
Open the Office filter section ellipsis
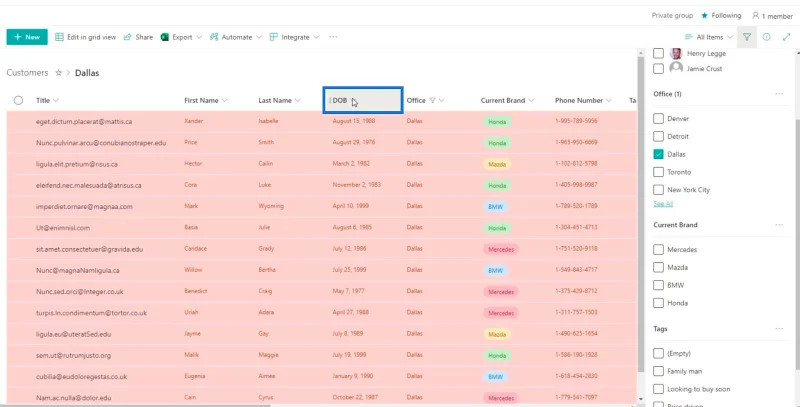coord(779,94)
